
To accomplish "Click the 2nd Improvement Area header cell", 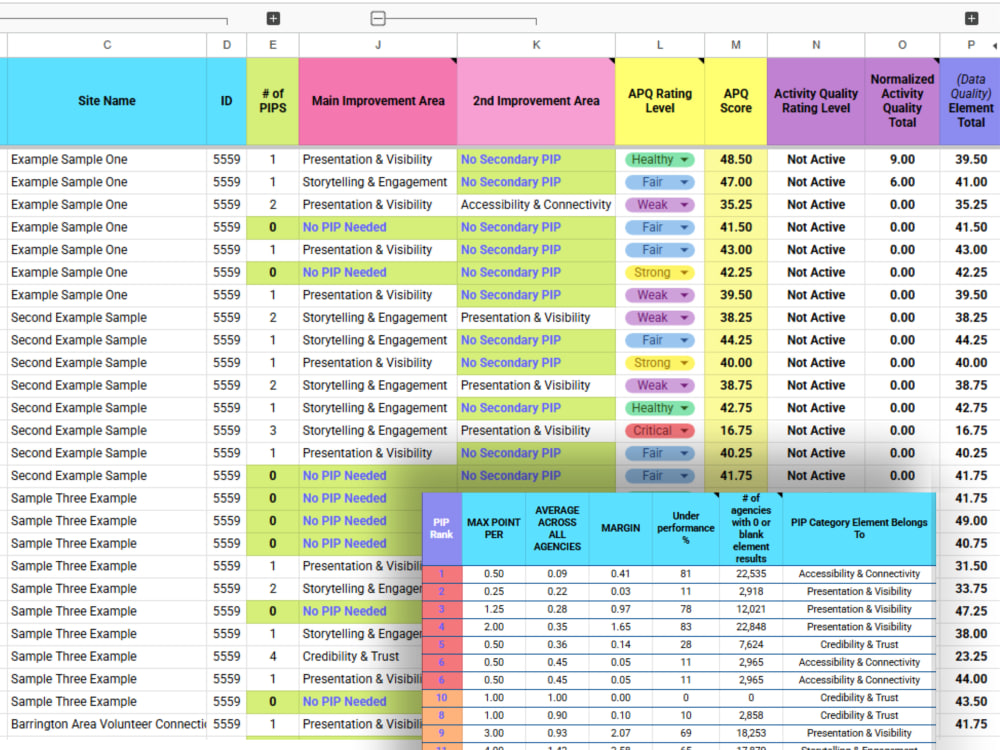I will coord(536,101).
